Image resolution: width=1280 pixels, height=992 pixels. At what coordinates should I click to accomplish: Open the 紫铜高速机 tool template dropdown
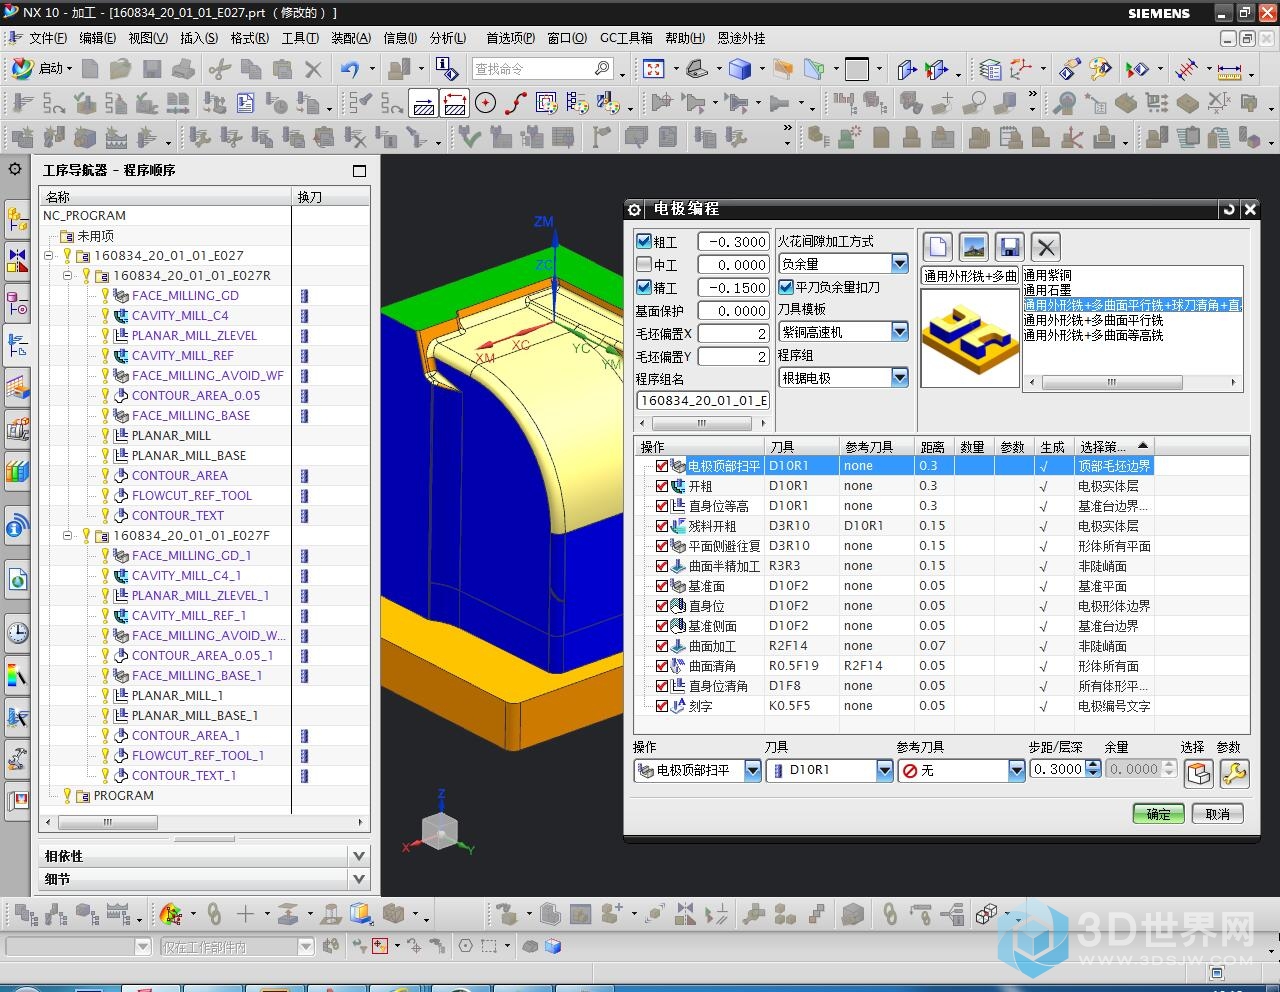[900, 332]
